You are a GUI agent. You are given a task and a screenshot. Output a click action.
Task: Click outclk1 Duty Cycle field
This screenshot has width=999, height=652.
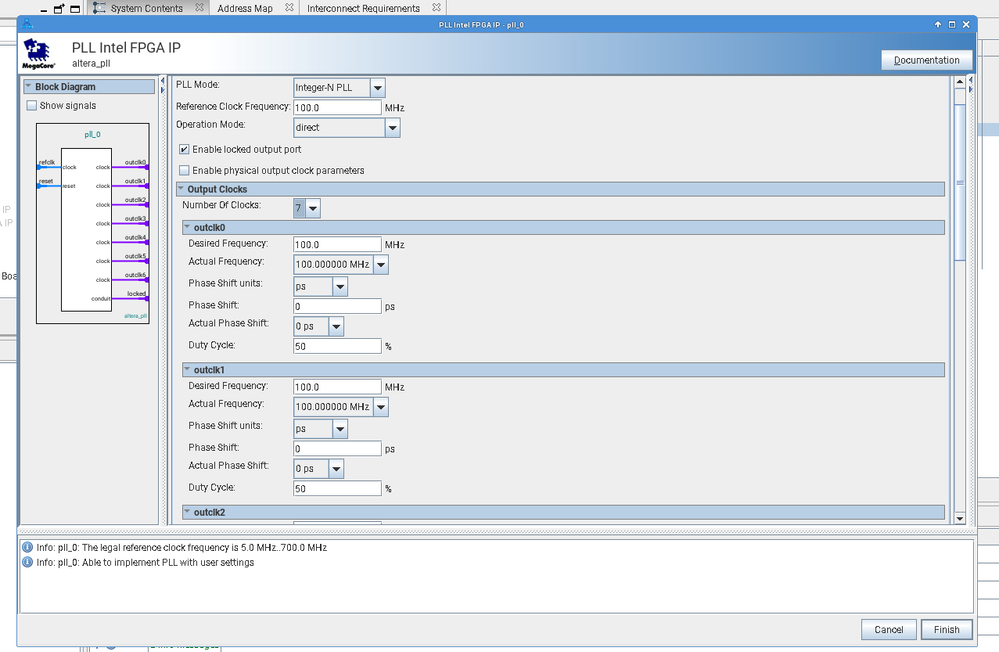tap(337, 488)
